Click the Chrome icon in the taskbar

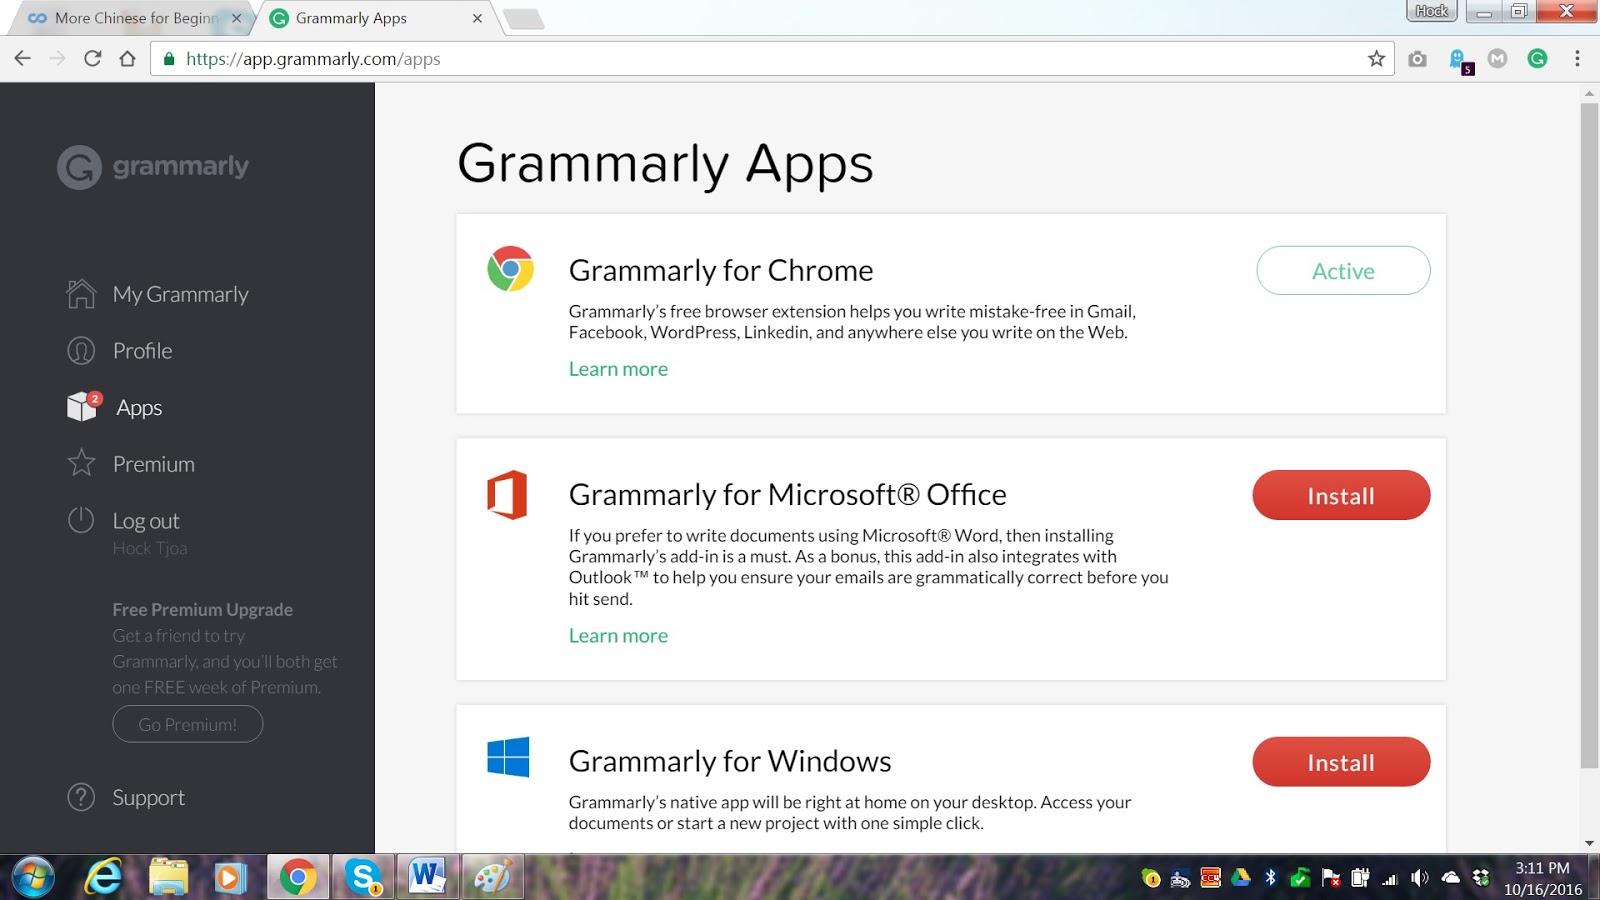click(297, 877)
